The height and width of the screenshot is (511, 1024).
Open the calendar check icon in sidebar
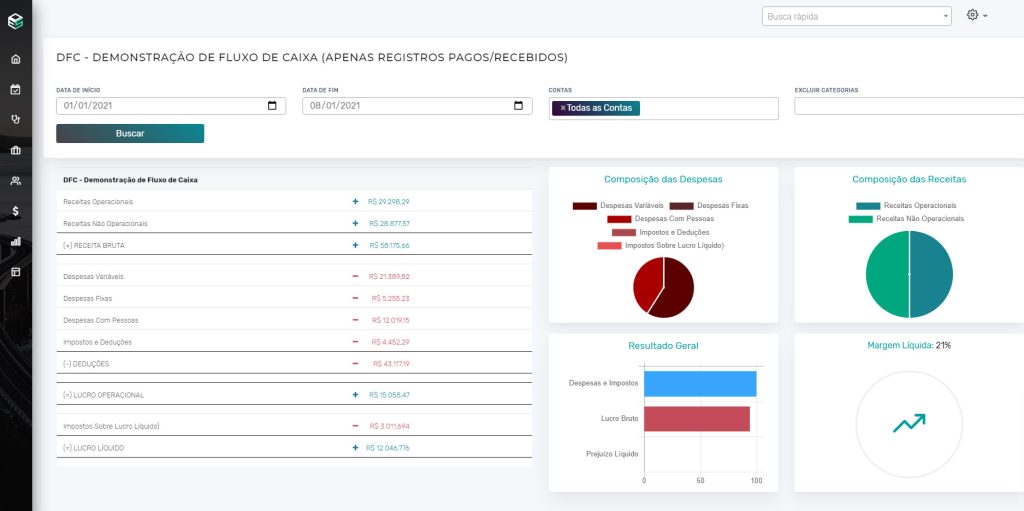(16, 90)
